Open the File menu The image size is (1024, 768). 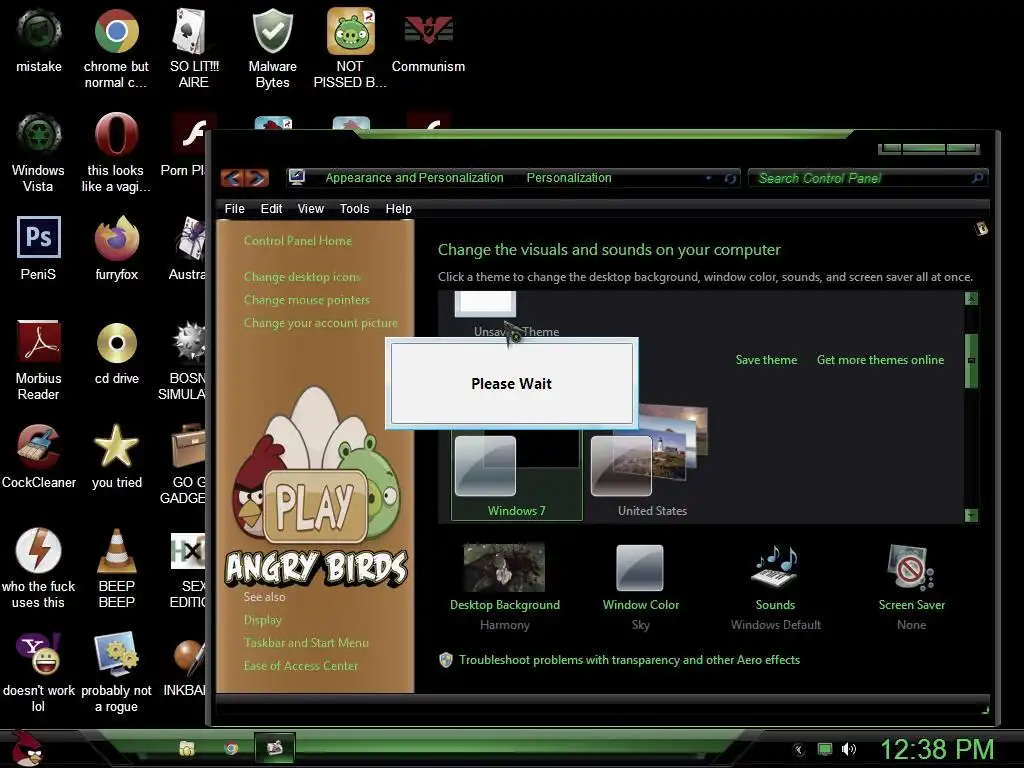pos(234,208)
